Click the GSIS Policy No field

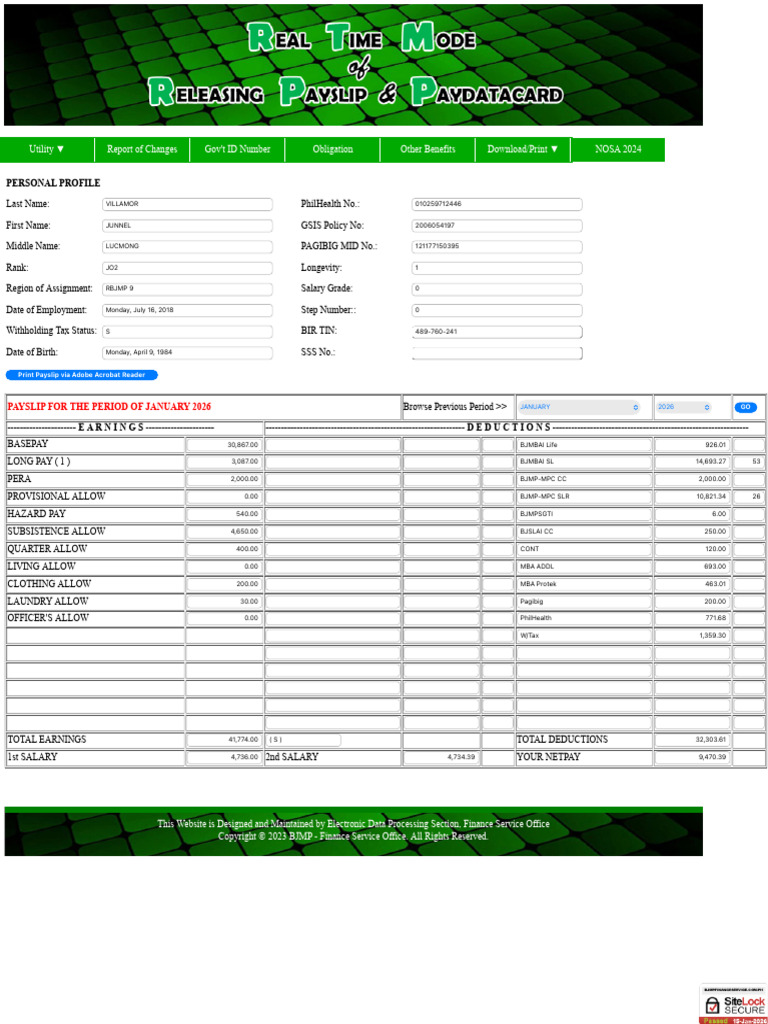tap(497, 226)
